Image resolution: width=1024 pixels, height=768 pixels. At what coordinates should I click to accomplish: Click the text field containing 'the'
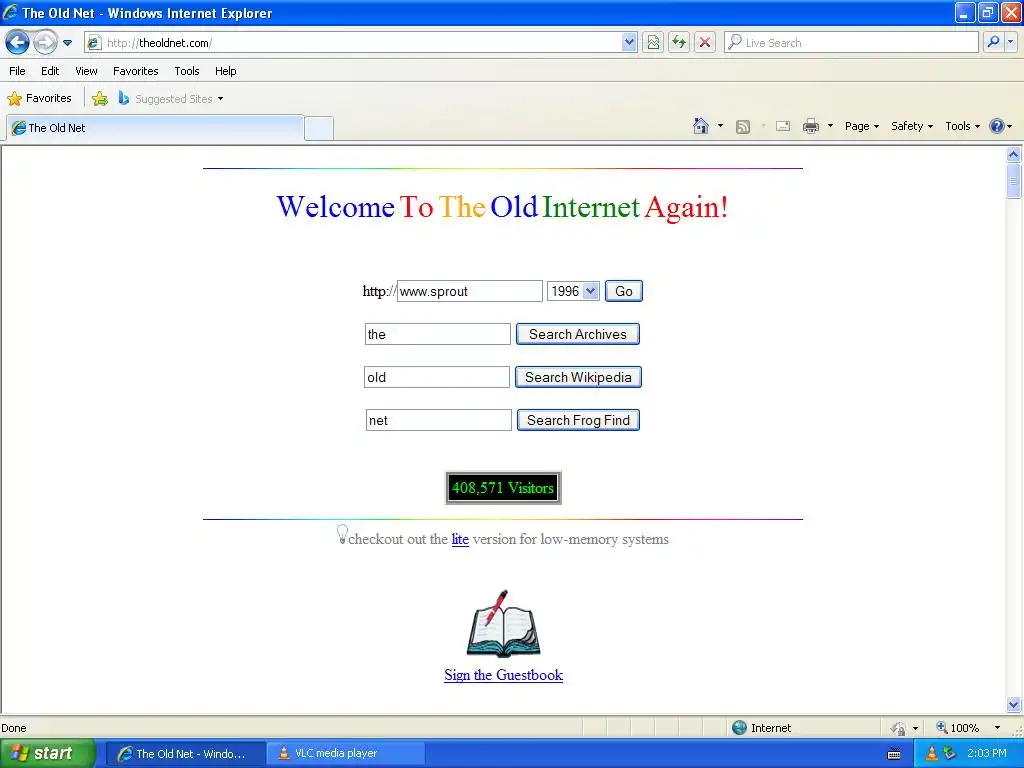click(x=438, y=334)
